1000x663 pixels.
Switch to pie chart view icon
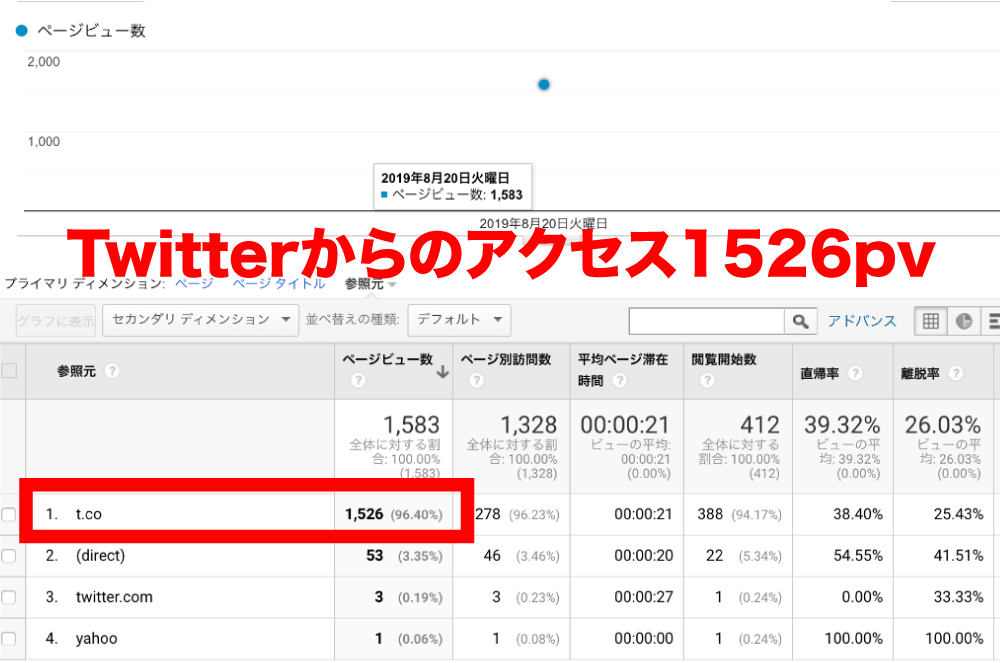click(x=964, y=321)
